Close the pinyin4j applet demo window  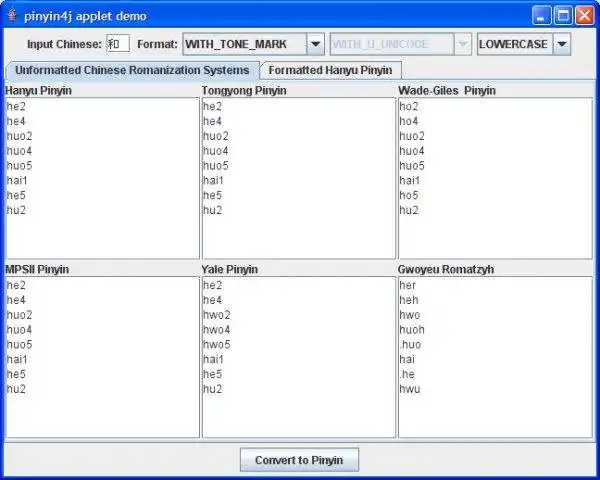click(x=585, y=16)
